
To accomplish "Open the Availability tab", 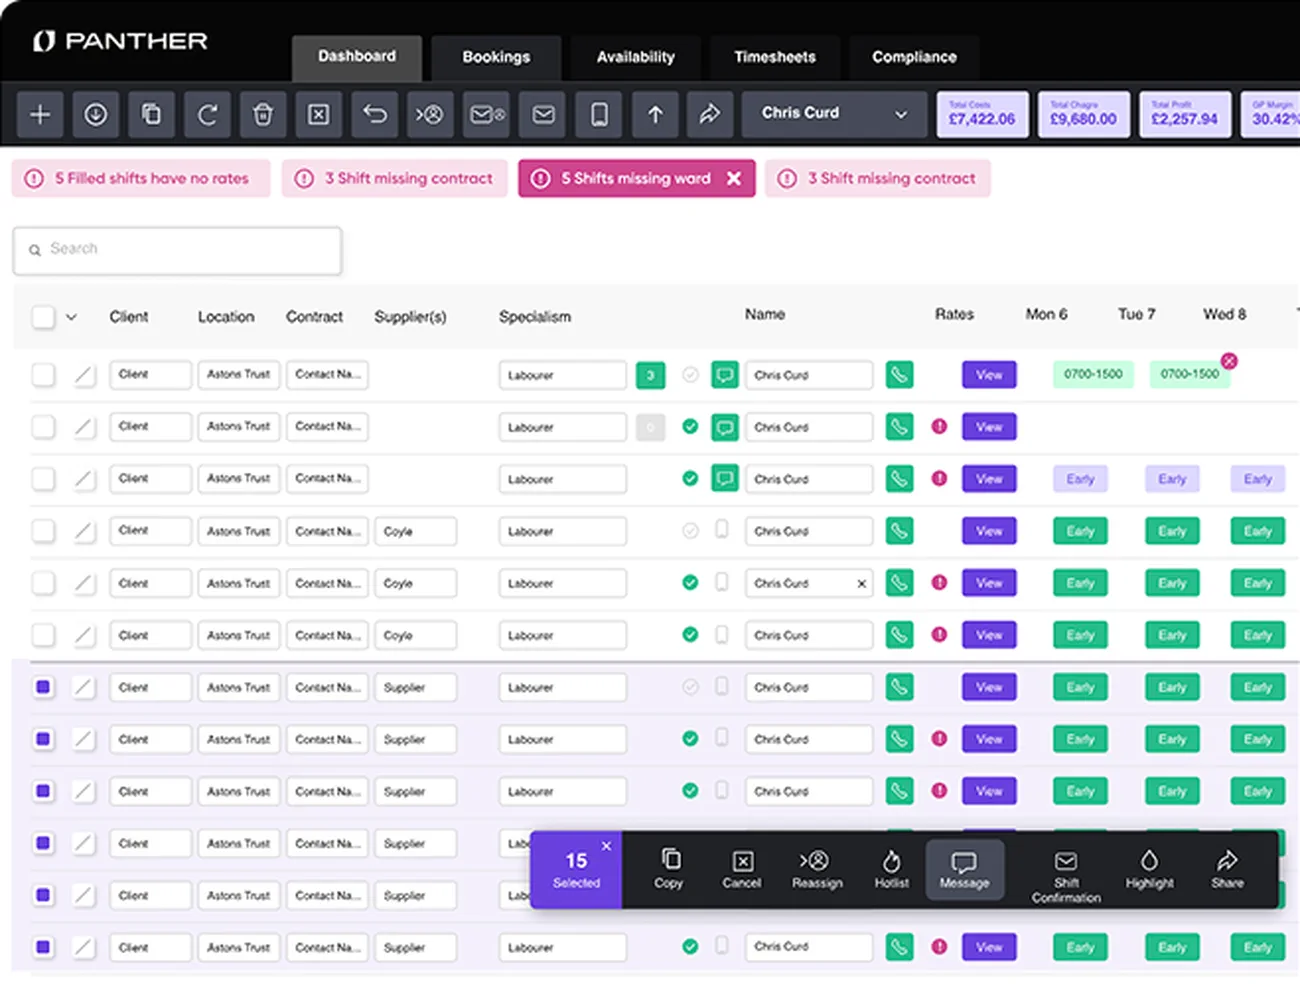I will 635,57.
